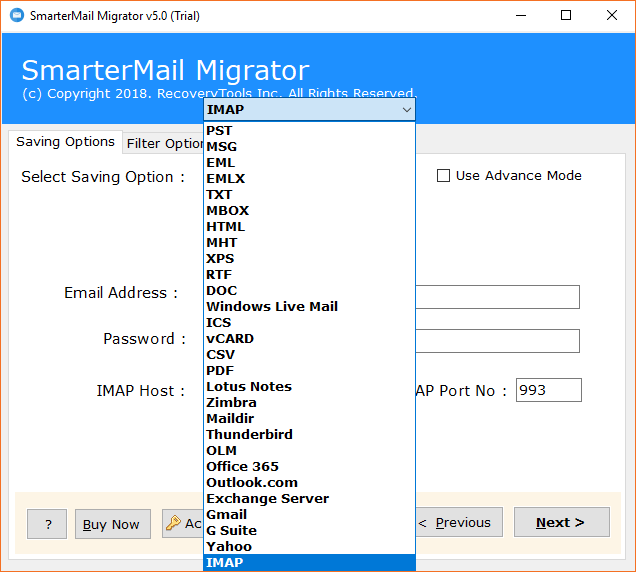Choose G Suite from the dropdown list

click(x=309, y=531)
